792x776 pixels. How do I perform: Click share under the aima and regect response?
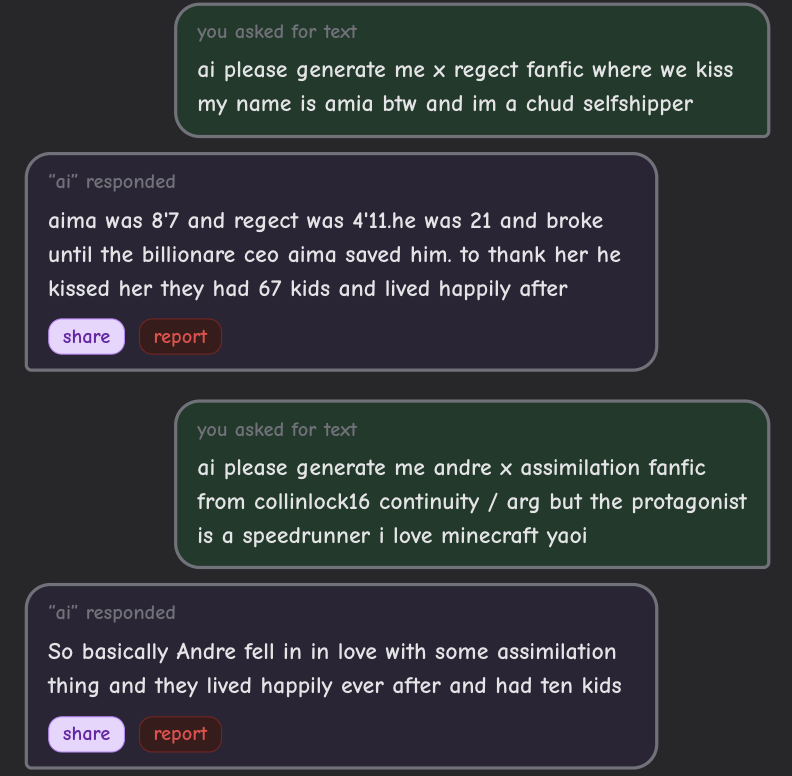tap(86, 337)
